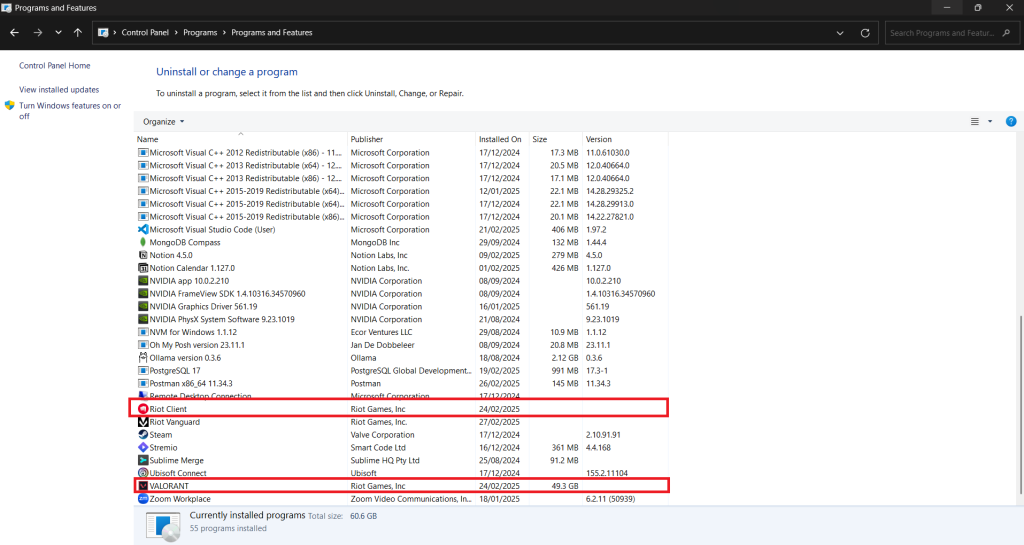Select the PostgreSQL 17 icon
The image size is (1024, 545).
pyautogui.click(x=143, y=371)
